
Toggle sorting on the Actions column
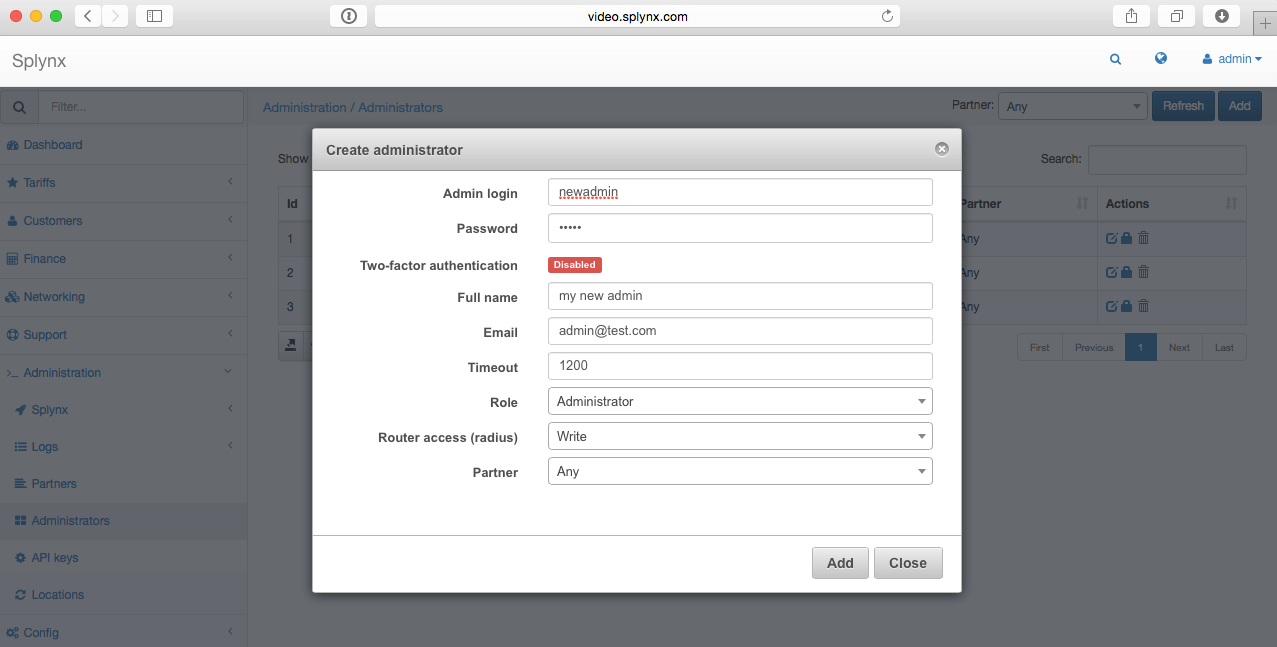tap(1234, 204)
